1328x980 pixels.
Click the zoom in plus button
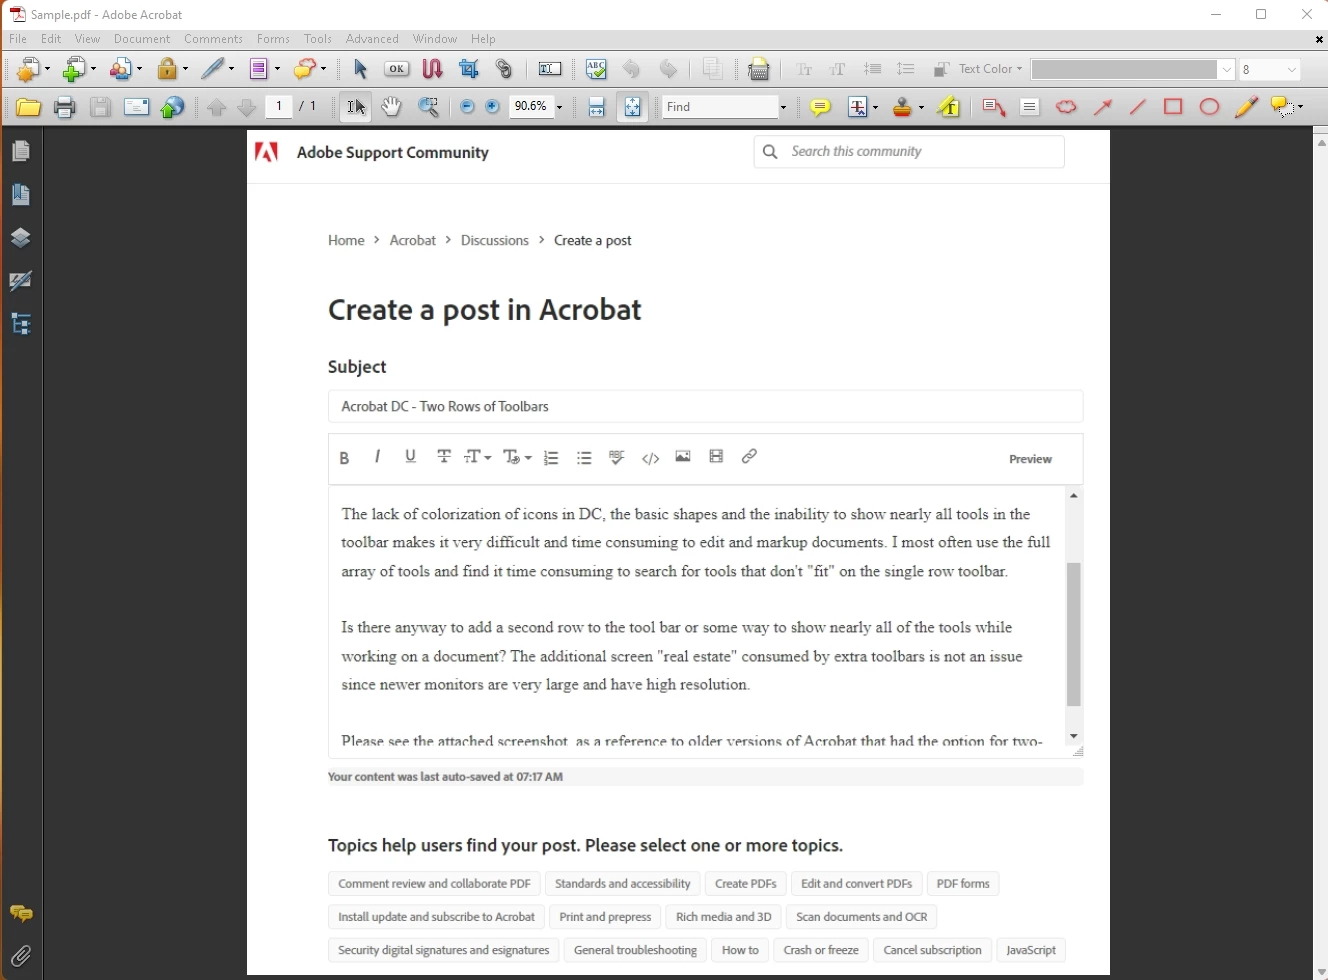[493, 107]
